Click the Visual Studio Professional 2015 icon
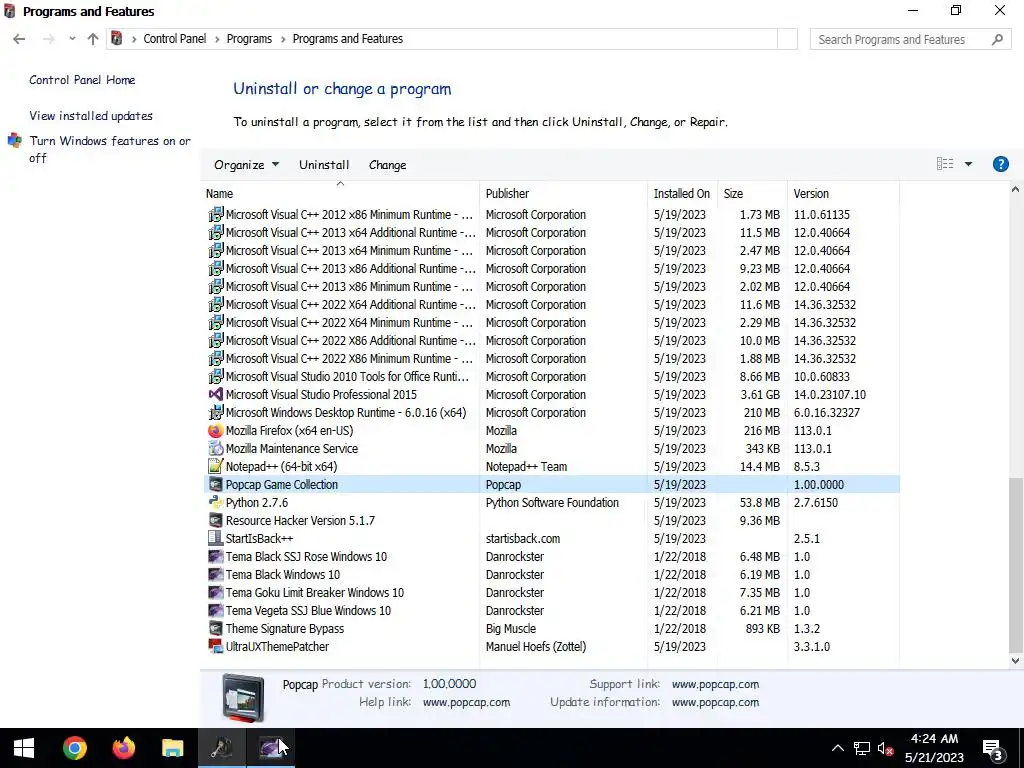 point(216,394)
